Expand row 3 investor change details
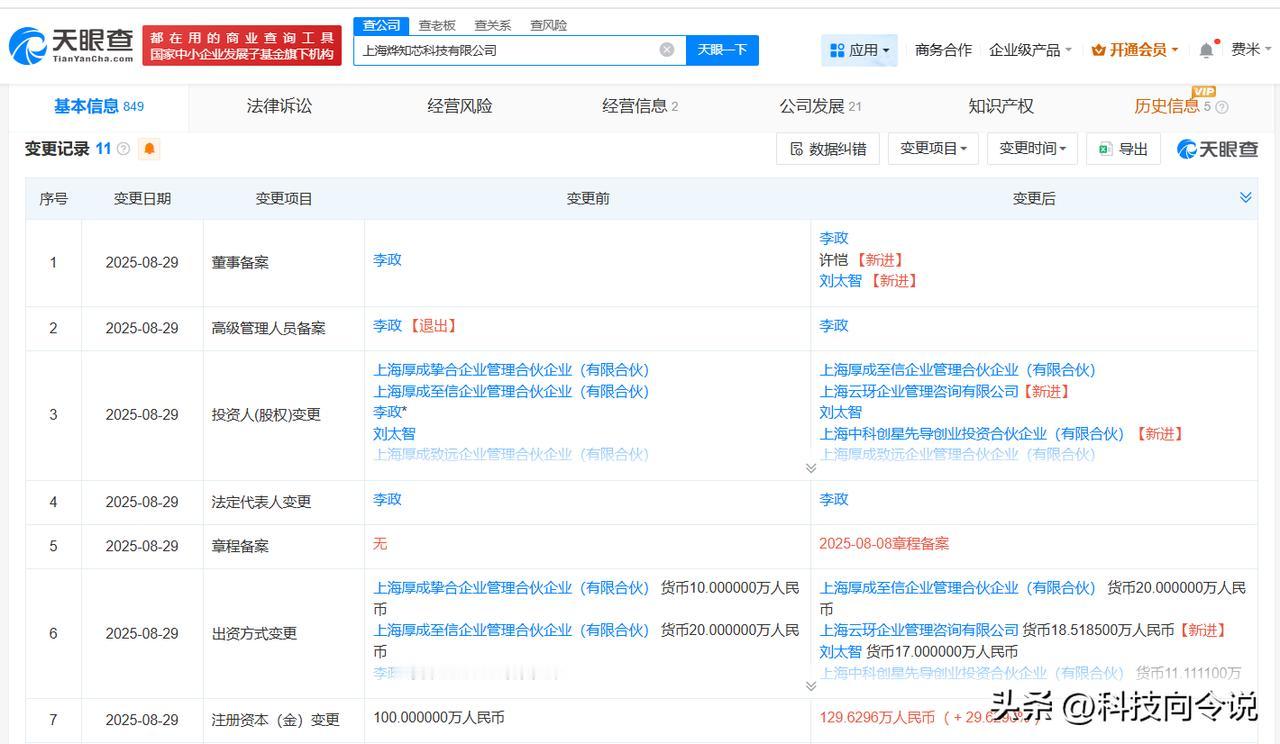This screenshot has width=1280, height=744. (x=811, y=468)
